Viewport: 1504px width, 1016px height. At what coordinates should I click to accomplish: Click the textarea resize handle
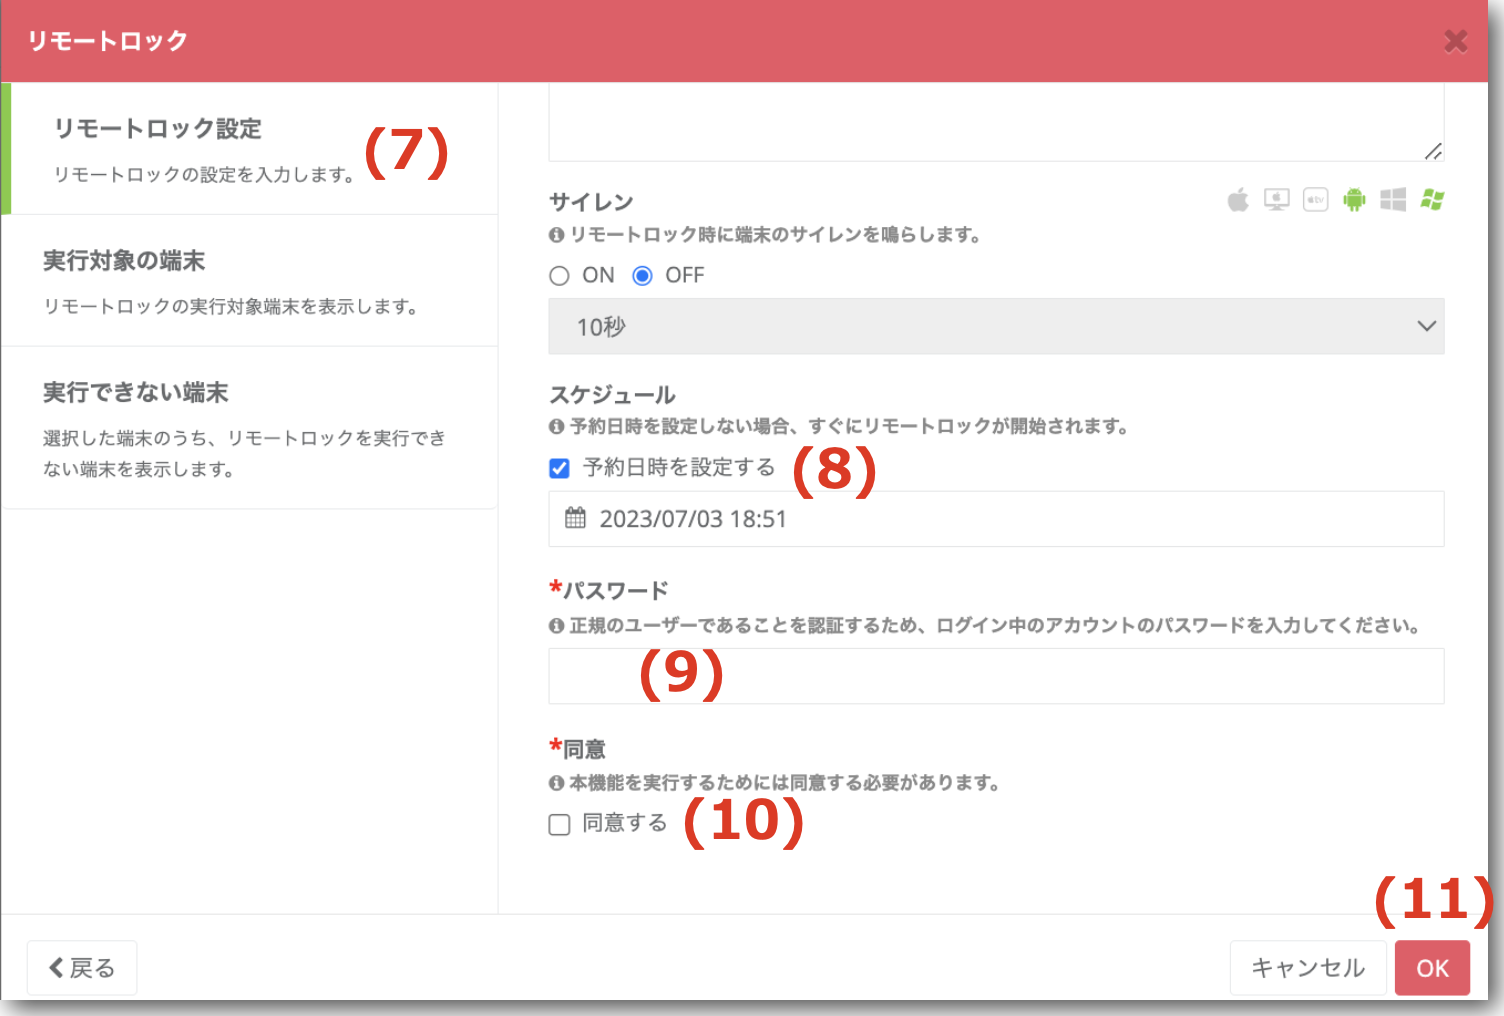coord(1433,151)
